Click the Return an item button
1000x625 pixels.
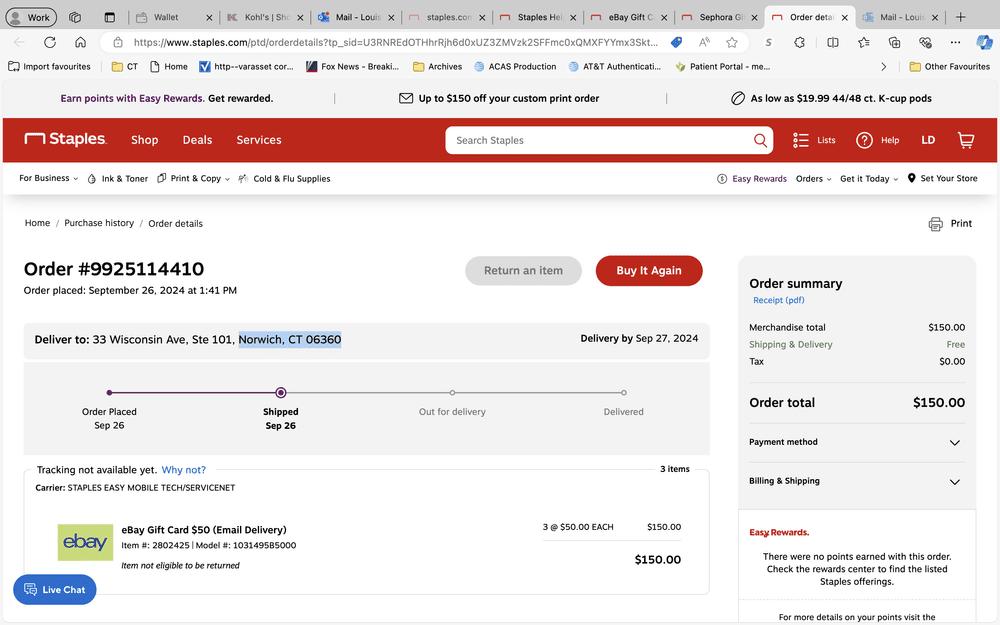(x=524, y=270)
